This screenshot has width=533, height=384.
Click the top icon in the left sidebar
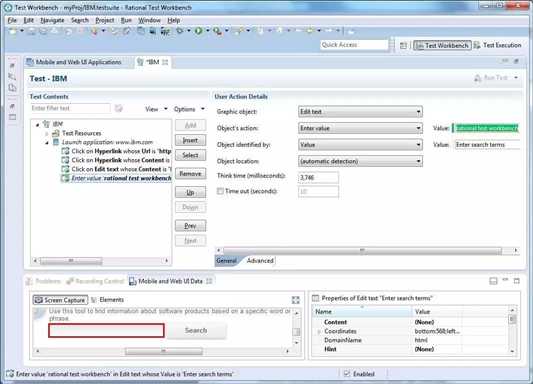[x=12, y=65]
